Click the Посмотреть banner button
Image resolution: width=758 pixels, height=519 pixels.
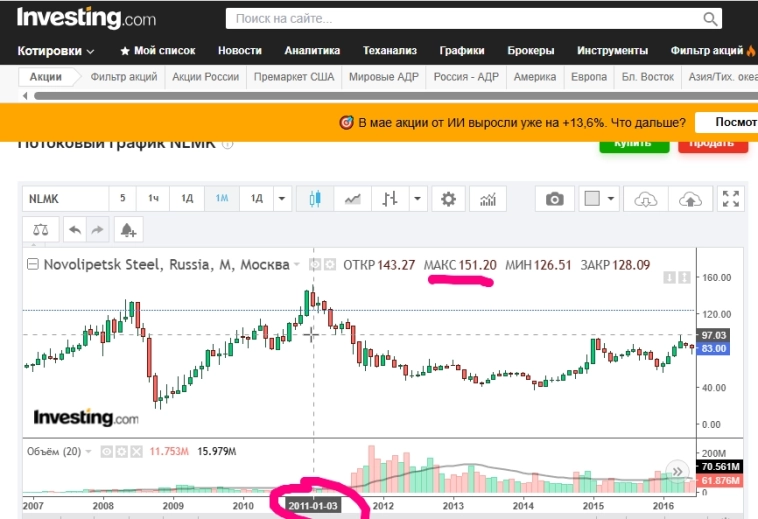(726, 122)
